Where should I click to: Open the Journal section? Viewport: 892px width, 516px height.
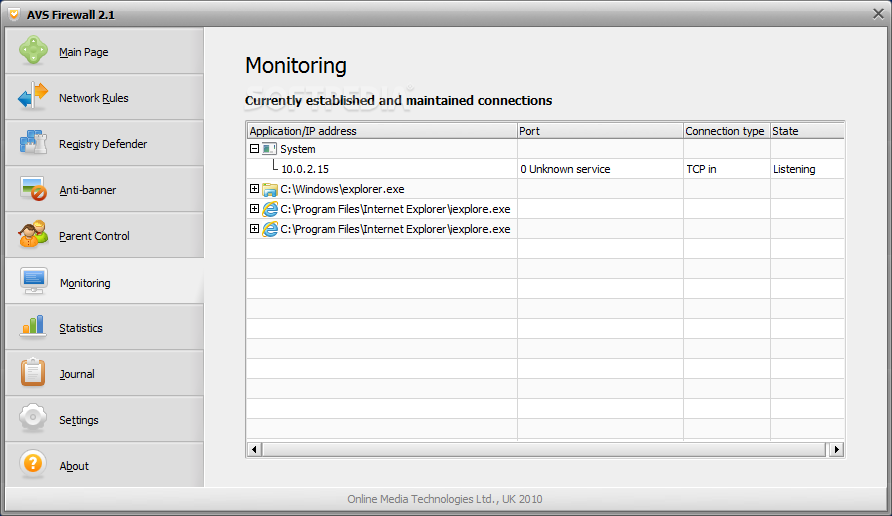click(104, 374)
